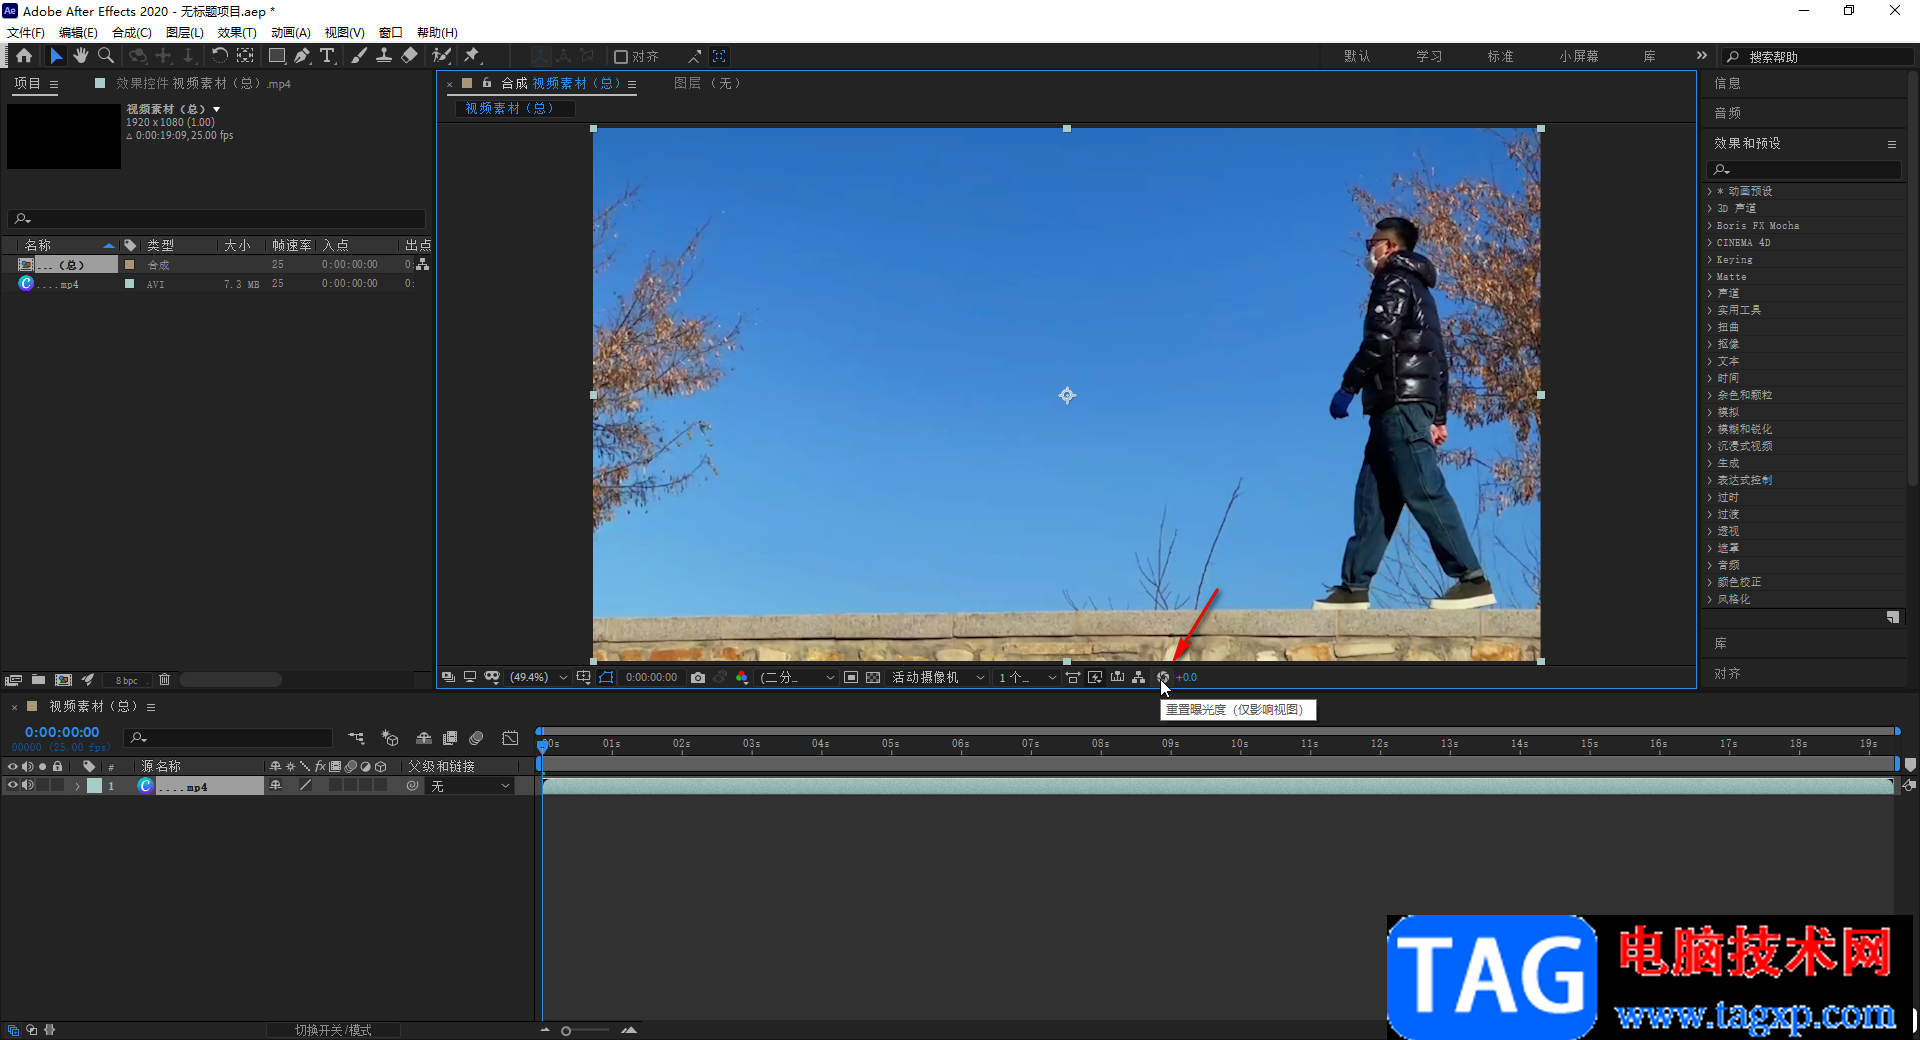
Task: Open the 活动摄像机 camera view dropdown
Action: (x=938, y=677)
